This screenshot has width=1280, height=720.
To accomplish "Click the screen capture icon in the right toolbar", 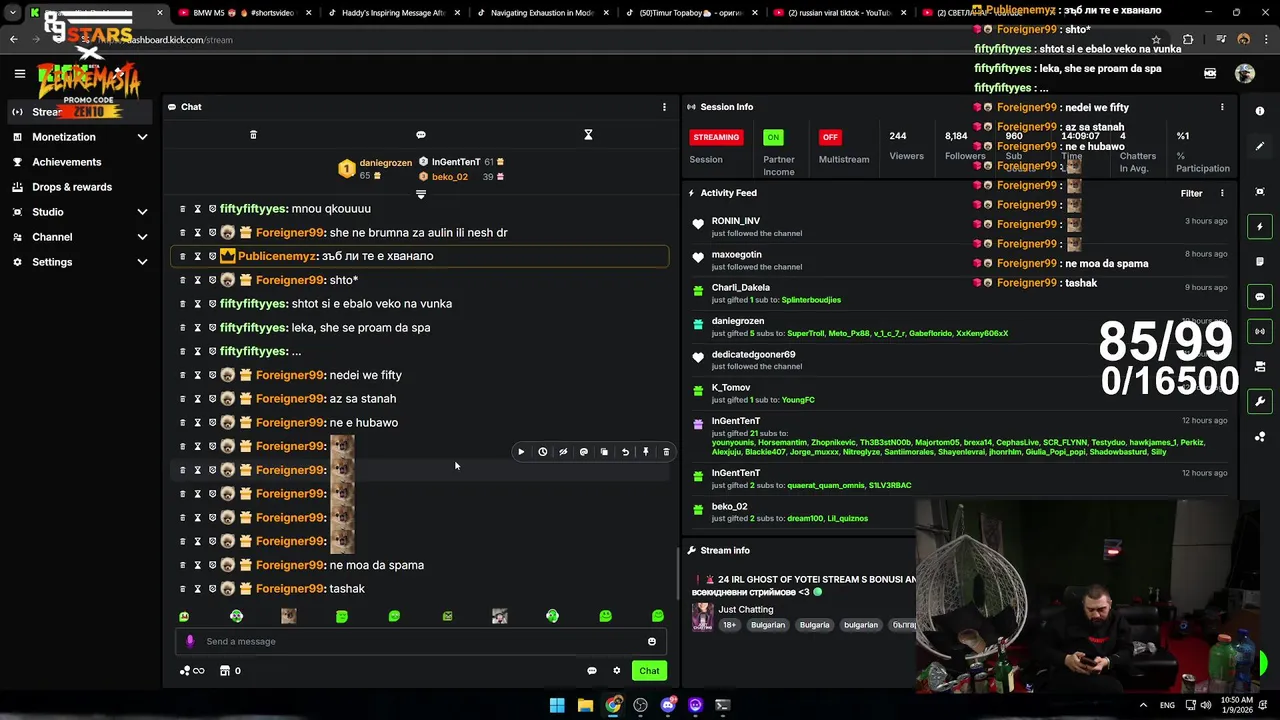I will [x=1260, y=191].
